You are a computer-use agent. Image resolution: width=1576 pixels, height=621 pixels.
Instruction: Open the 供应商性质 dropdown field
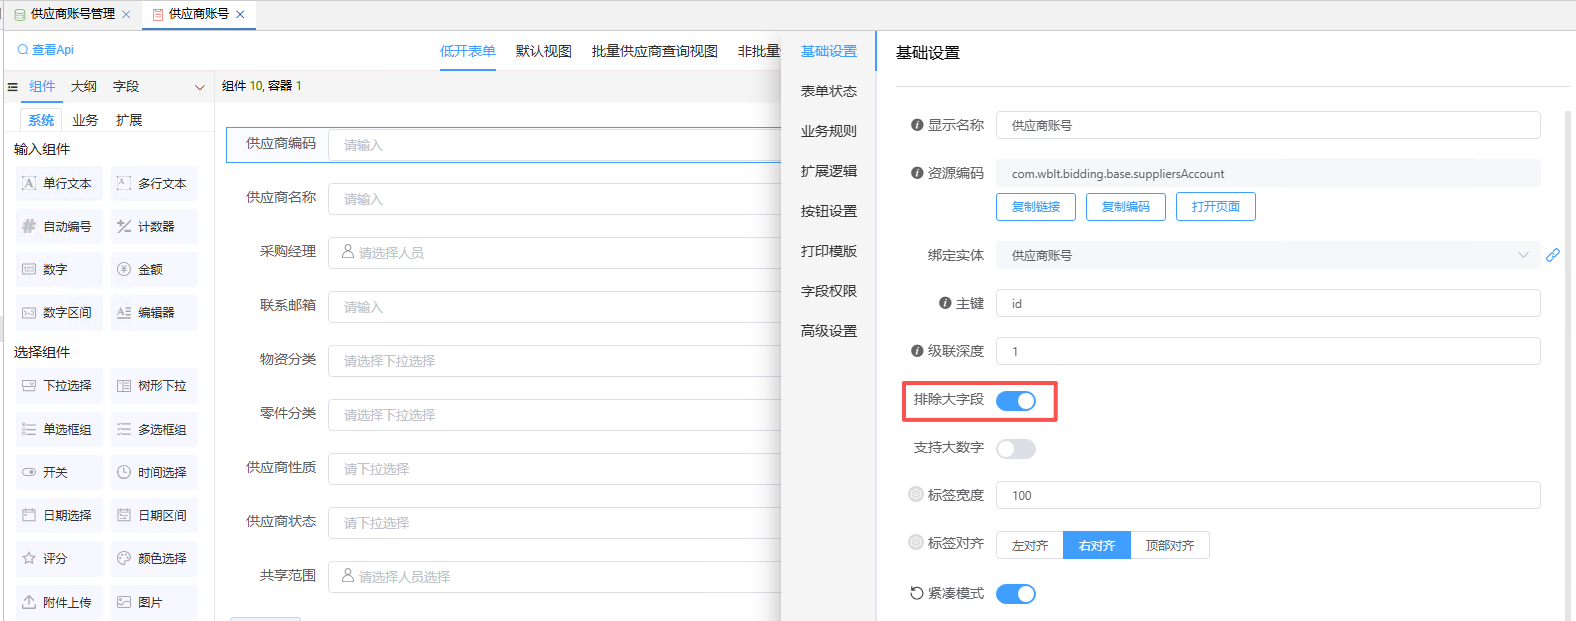pos(555,469)
